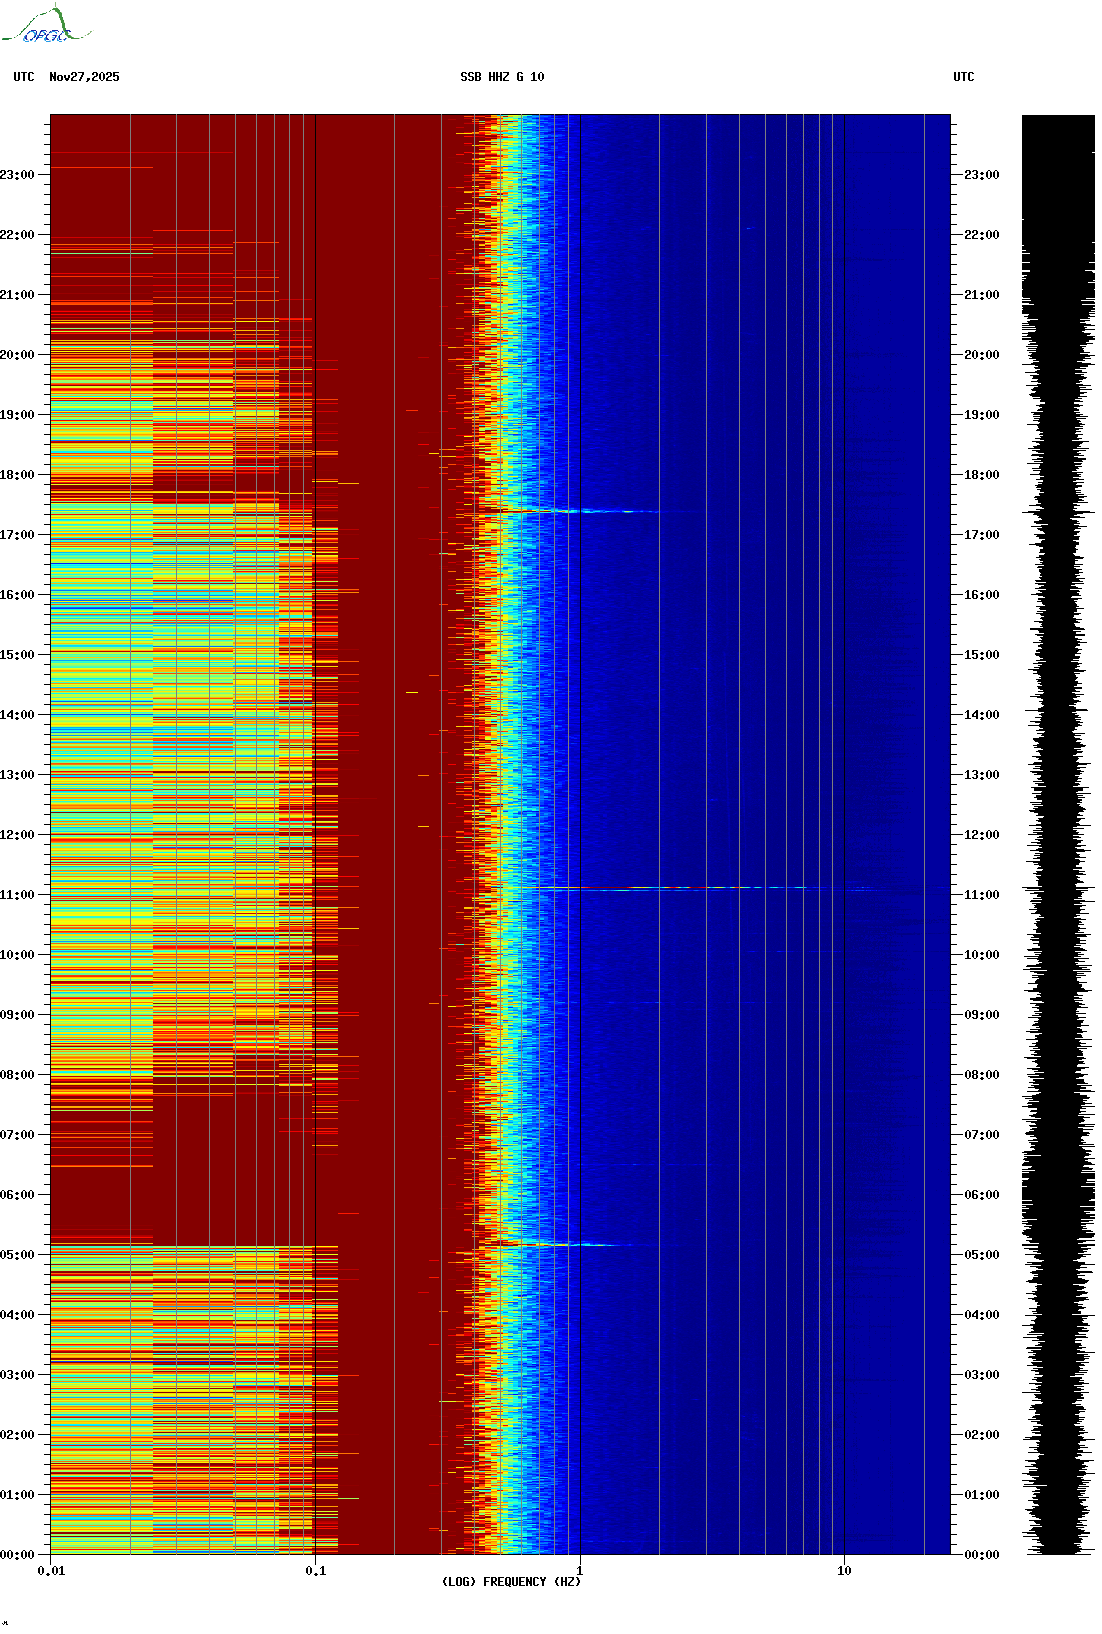
Task: Click the 10 Hz frequency axis label
Action: 844,1571
